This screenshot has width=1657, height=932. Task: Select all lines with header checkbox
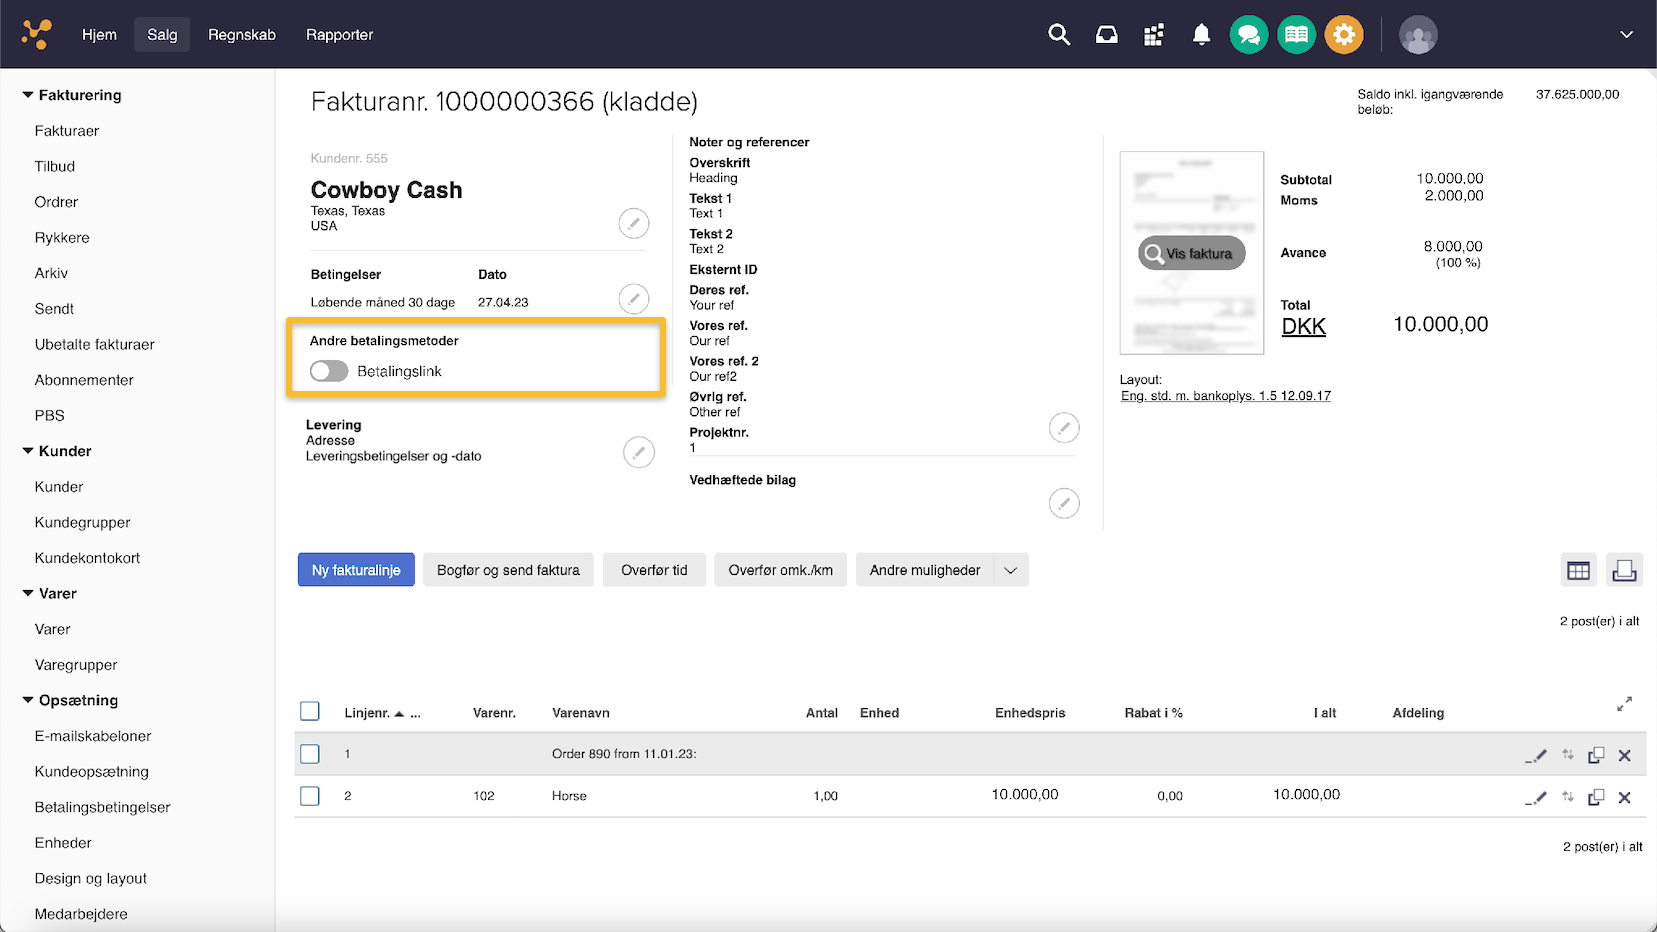(x=310, y=711)
